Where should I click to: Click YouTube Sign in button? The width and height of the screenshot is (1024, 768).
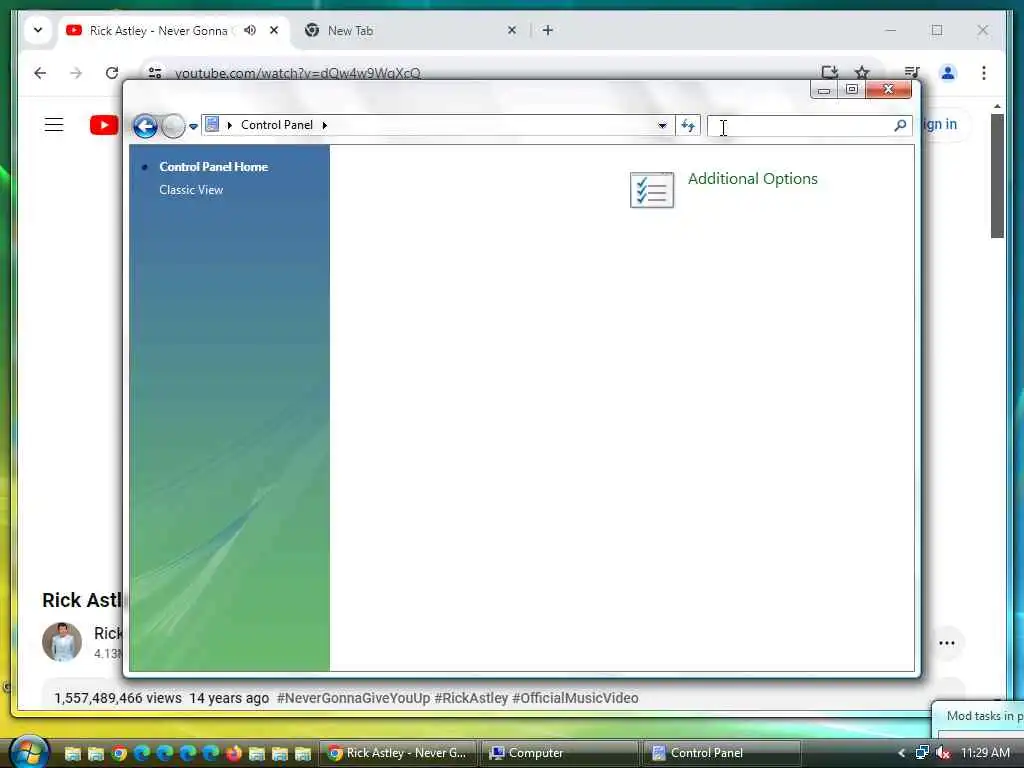click(x=939, y=124)
